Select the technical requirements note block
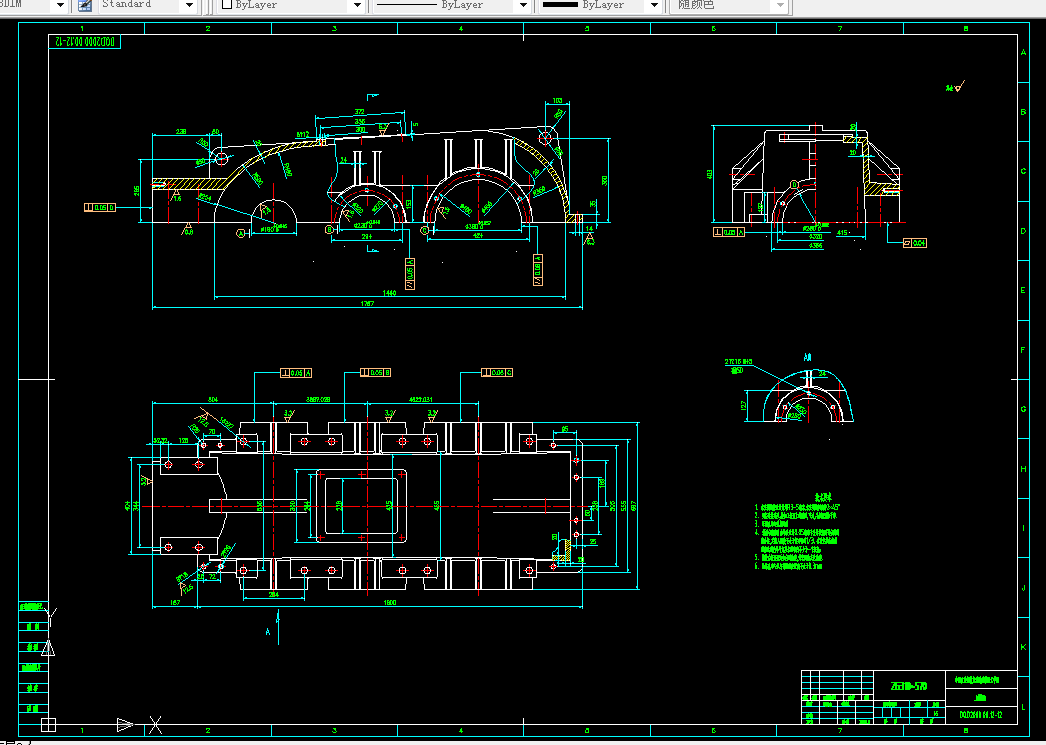Viewport: 1046px width, 745px height. point(797,532)
